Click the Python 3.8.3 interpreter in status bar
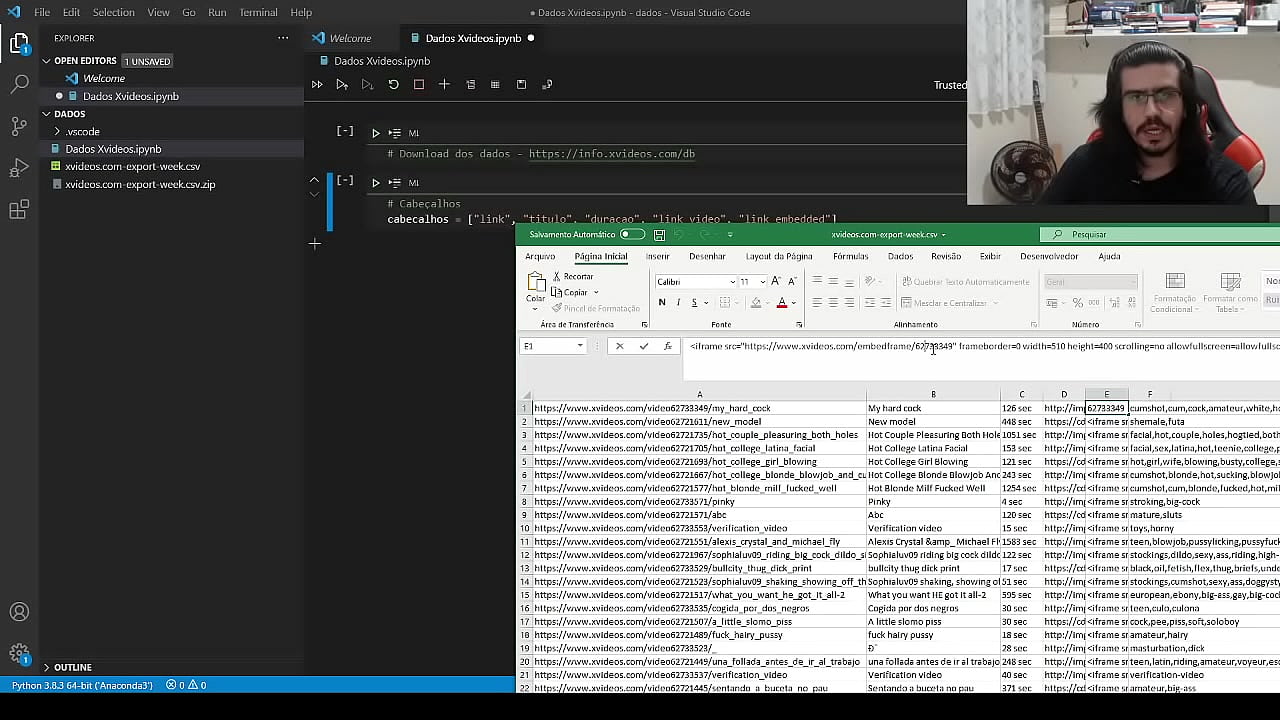The height and width of the screenshot is (720, 1280). (82, 685)
